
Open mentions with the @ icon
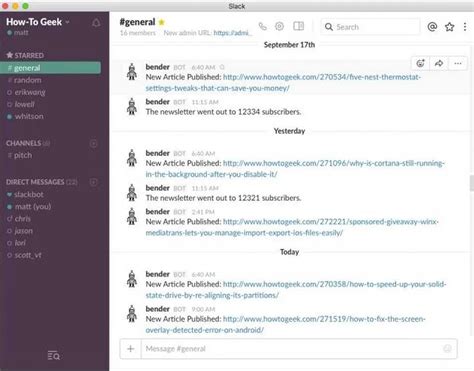coord(432,27)
